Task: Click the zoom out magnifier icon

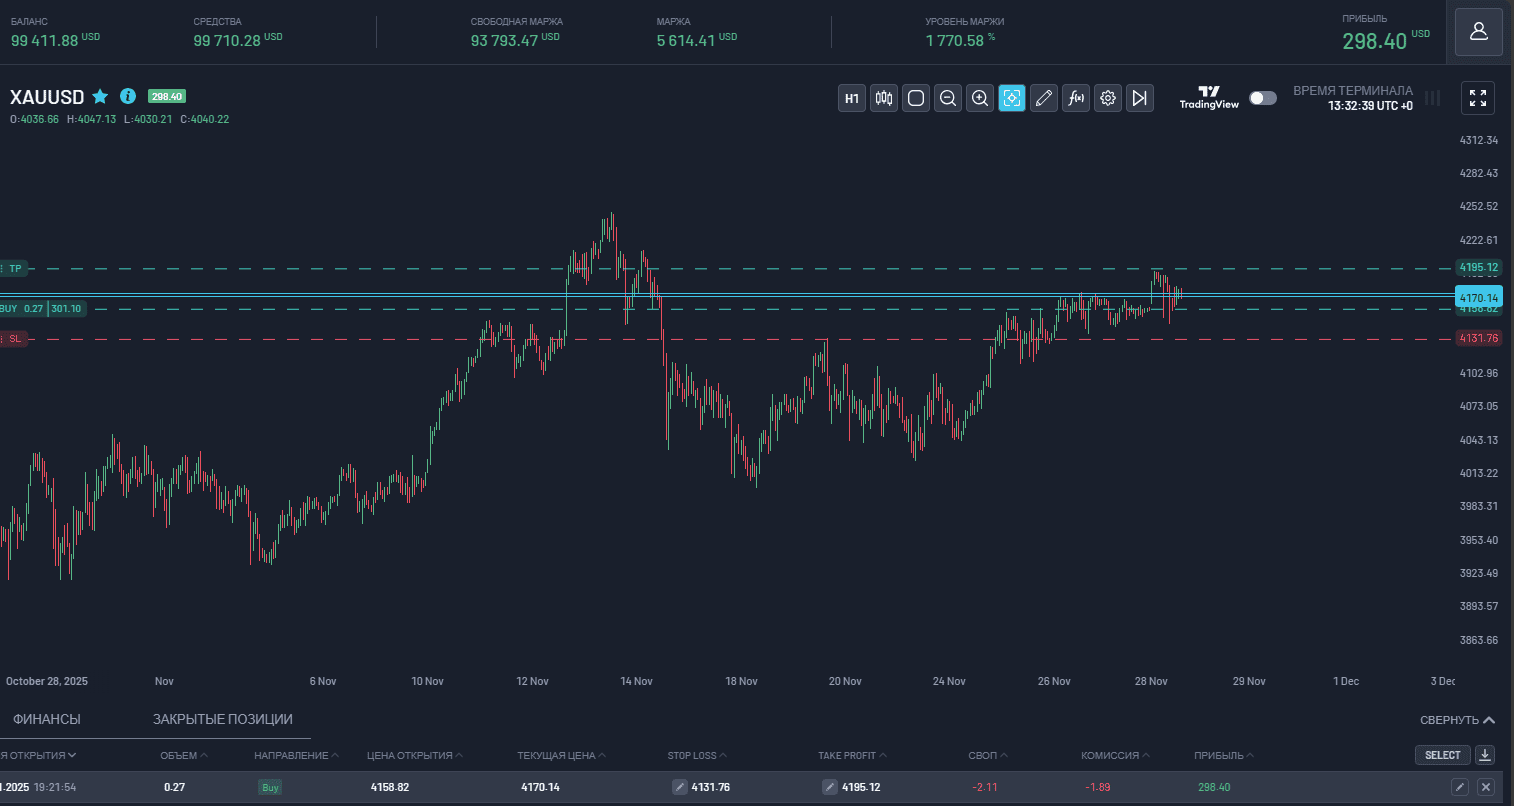Action: click(948, 98)
